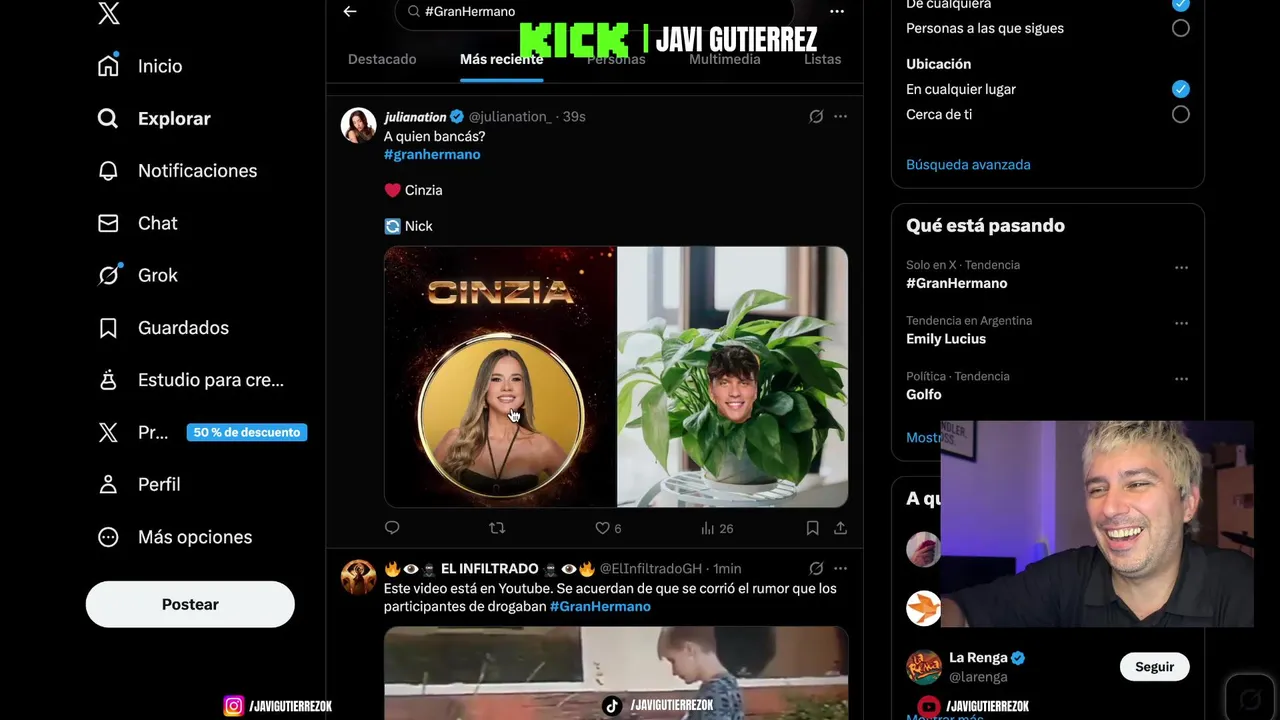Click the 1min timestamp on EL INFILTRADO's post
The height and width of the screenshot is (720, 1280).
click(x=727, y=568)
